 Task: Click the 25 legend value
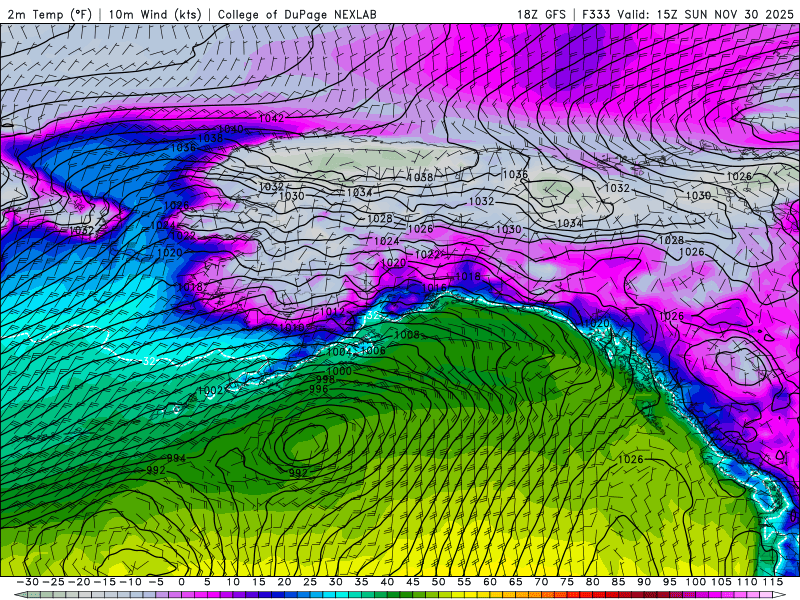310,582
